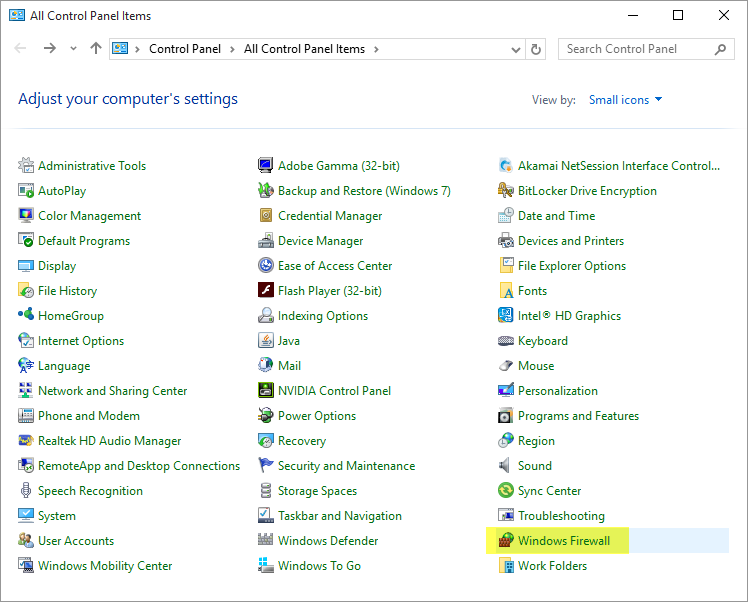Click the Refresh button next to address bar

pyautogui.click(x=537, y=49)
